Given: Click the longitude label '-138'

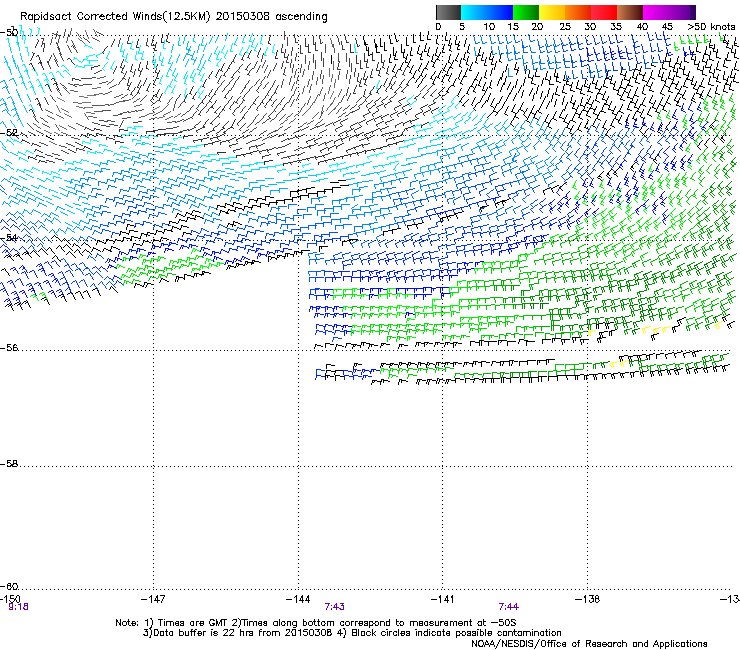Looking at the screenshot, I should pos(588,599).
